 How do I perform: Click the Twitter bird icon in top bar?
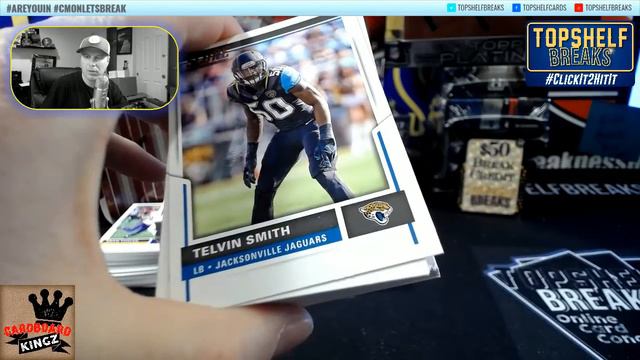451,8
